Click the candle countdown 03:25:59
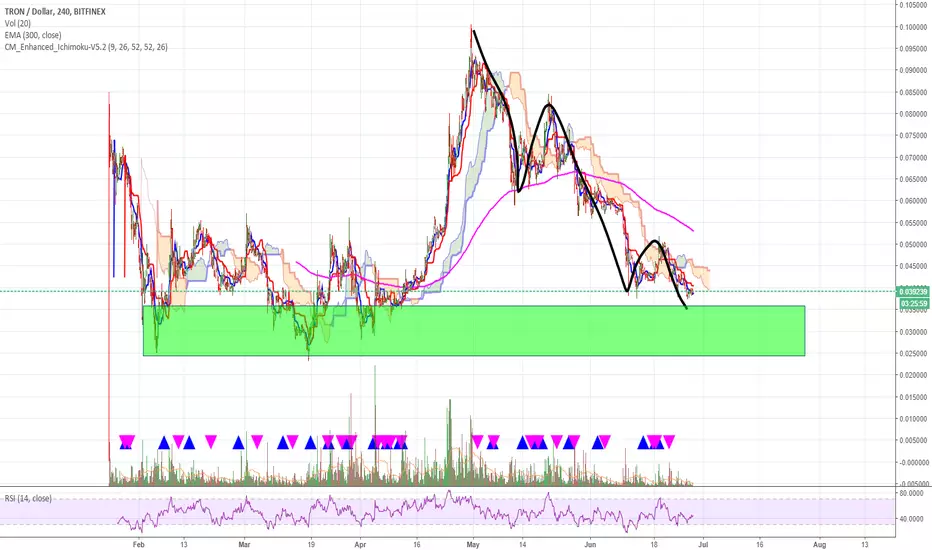This screenshot has height=550, width=932. (x=913, y=303)
